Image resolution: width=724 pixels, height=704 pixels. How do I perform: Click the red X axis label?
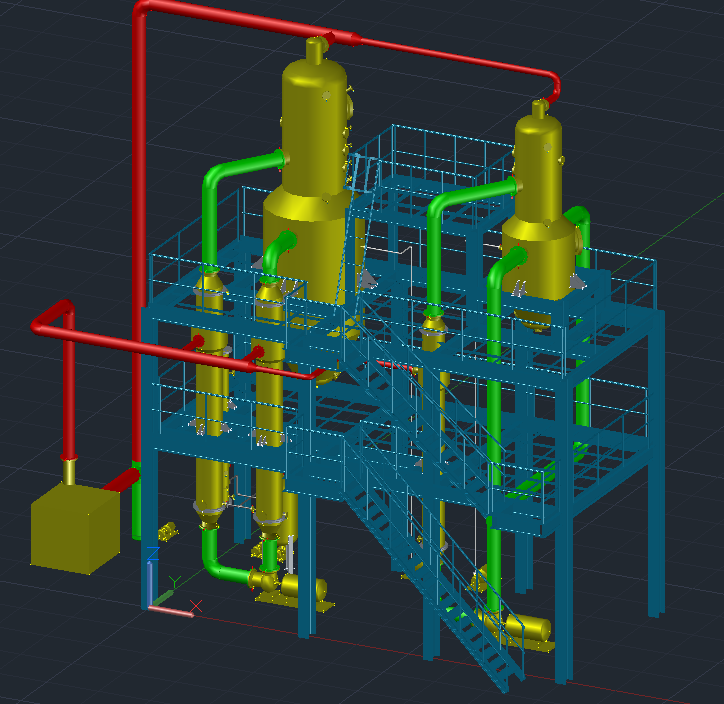196,606
